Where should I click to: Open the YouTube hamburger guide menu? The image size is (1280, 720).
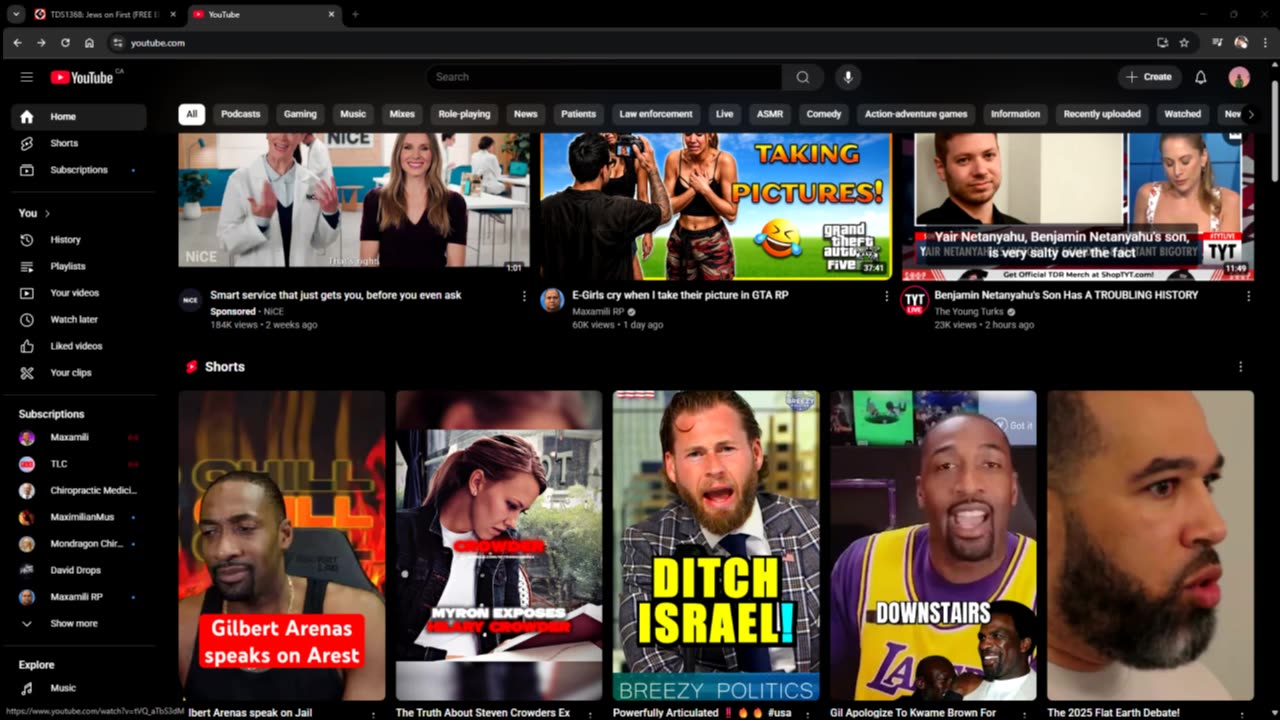coord(27,77)
